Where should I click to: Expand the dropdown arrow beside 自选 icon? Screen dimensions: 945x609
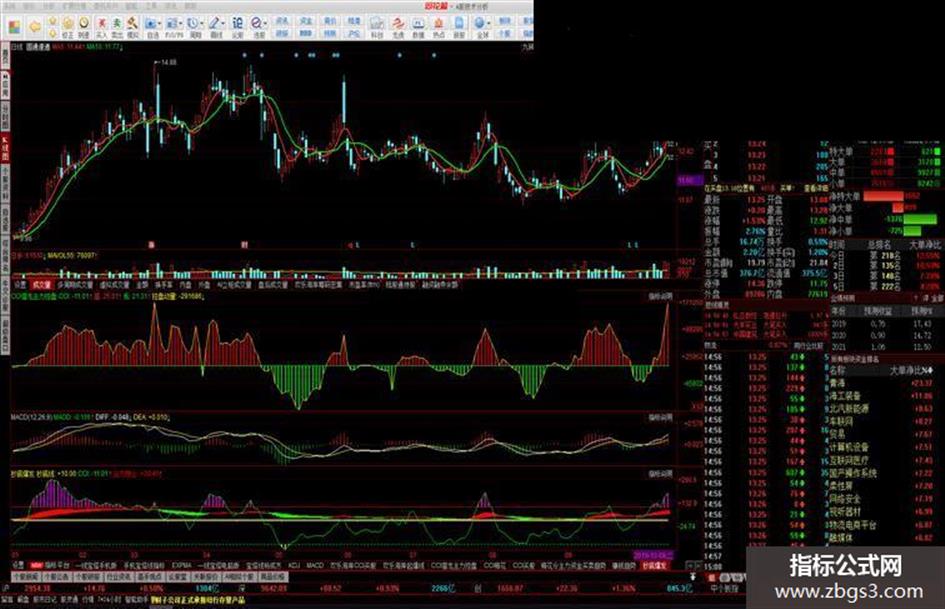point(160,24)
